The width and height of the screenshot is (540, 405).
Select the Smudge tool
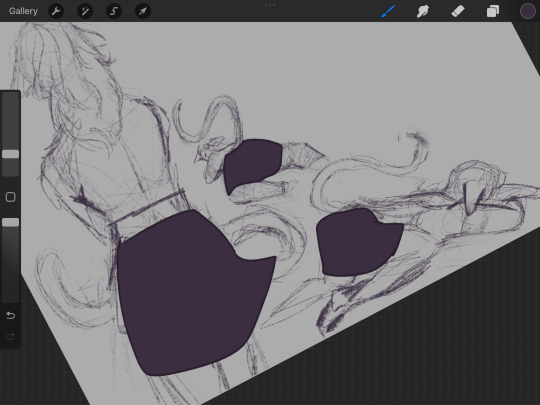423,11
